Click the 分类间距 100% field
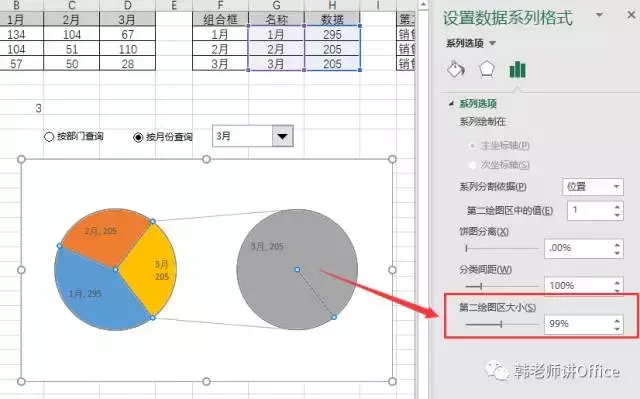Screen dimensions: 640x399 pyautogui.click(x=578, y=285)
